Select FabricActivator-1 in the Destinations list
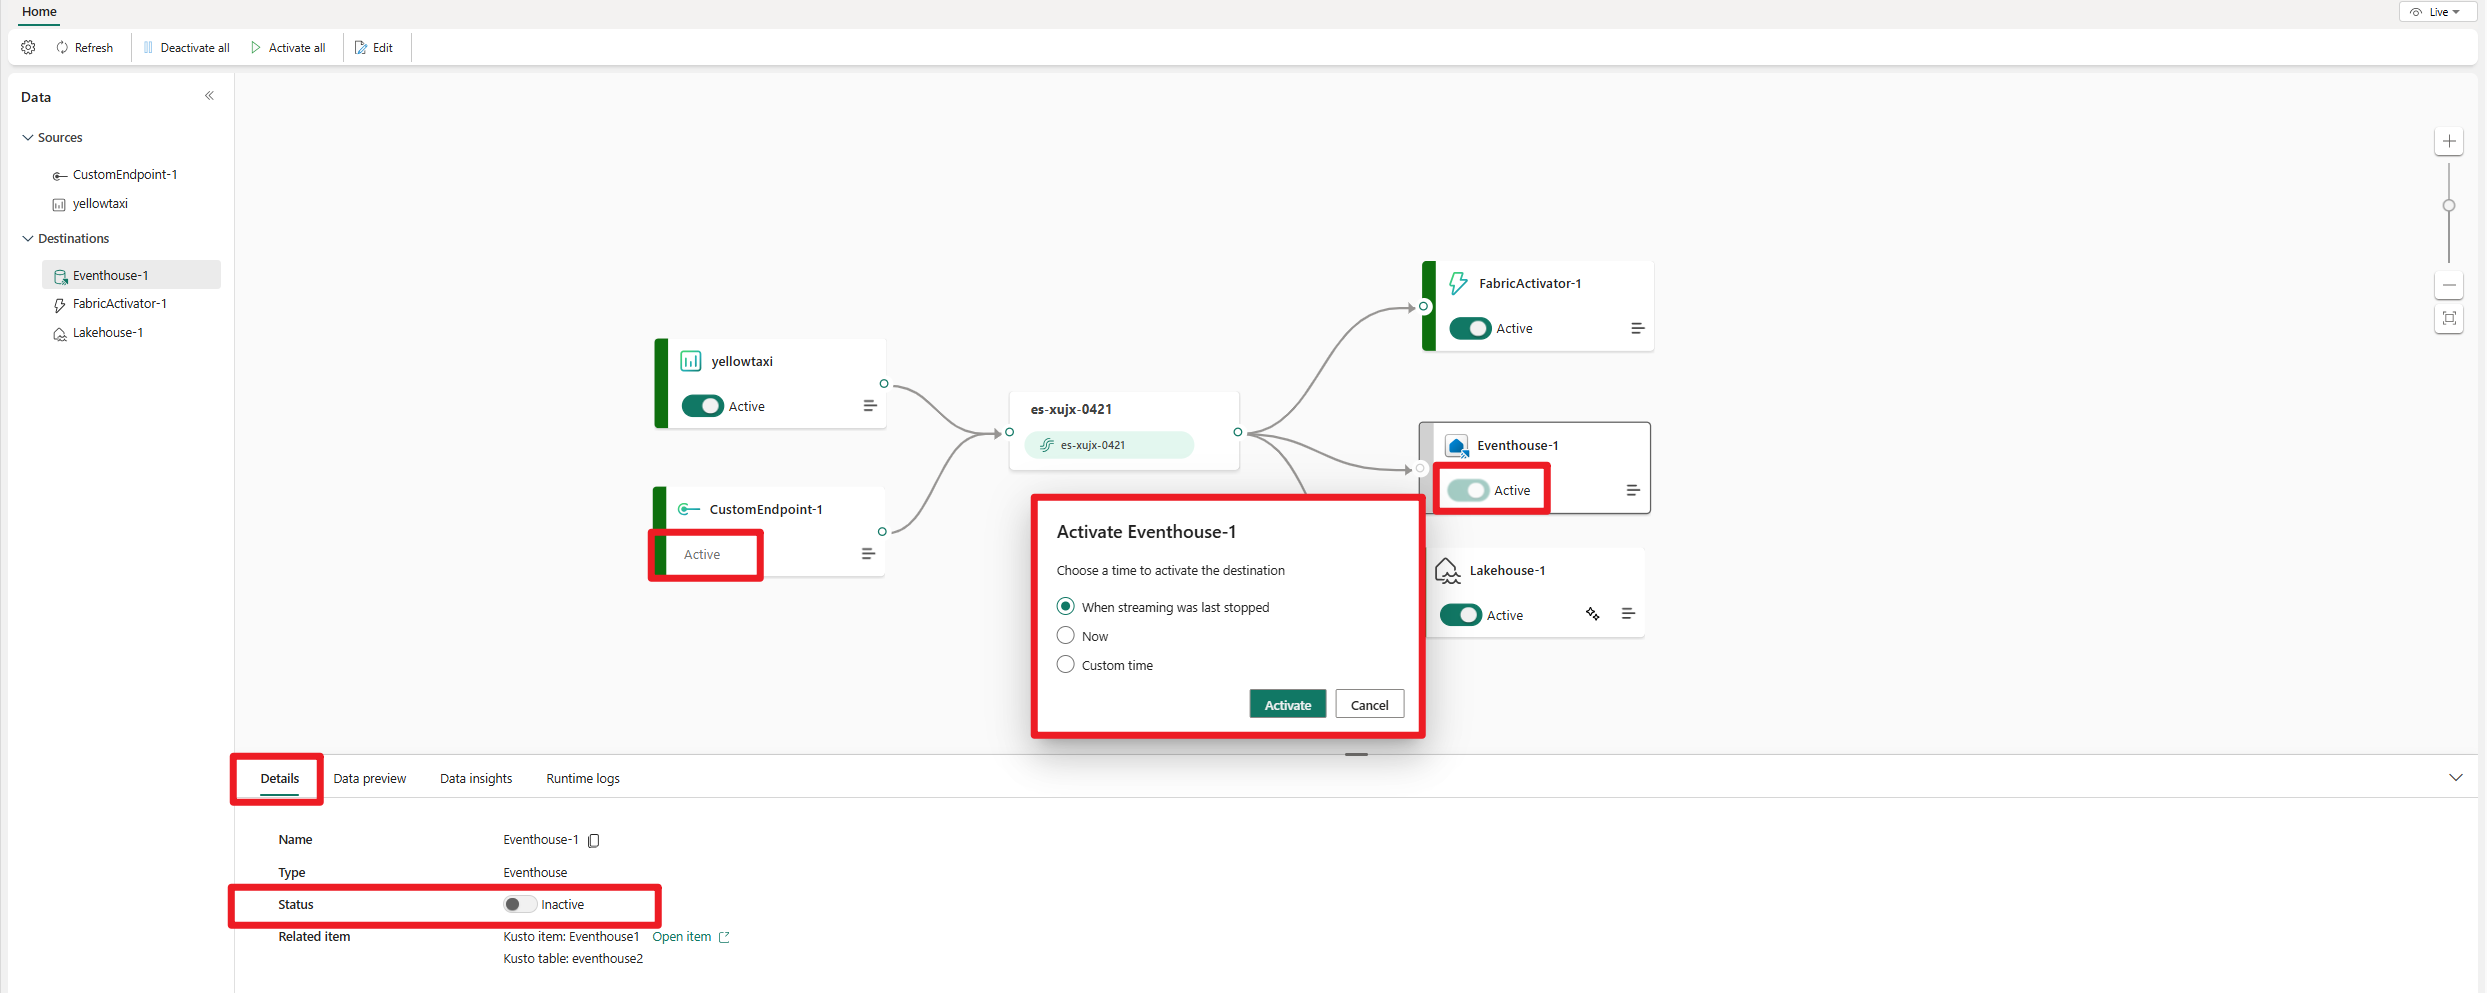Screen dimensions: 2487x993 pos(119,303)
